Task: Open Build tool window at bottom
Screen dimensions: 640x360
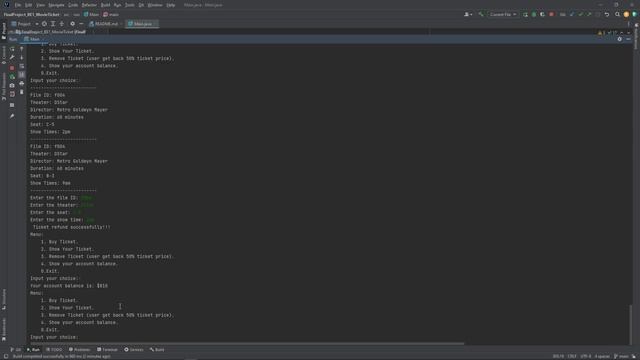Action: [x=157, y=350]
